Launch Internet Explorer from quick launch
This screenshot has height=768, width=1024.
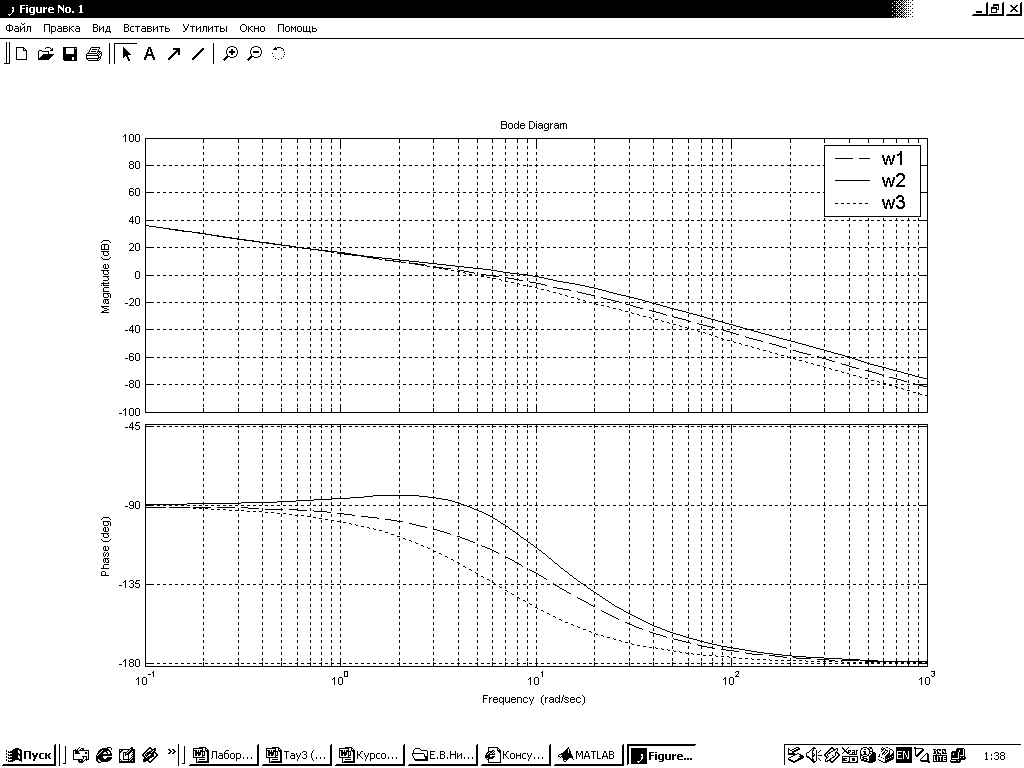(104, 756)
